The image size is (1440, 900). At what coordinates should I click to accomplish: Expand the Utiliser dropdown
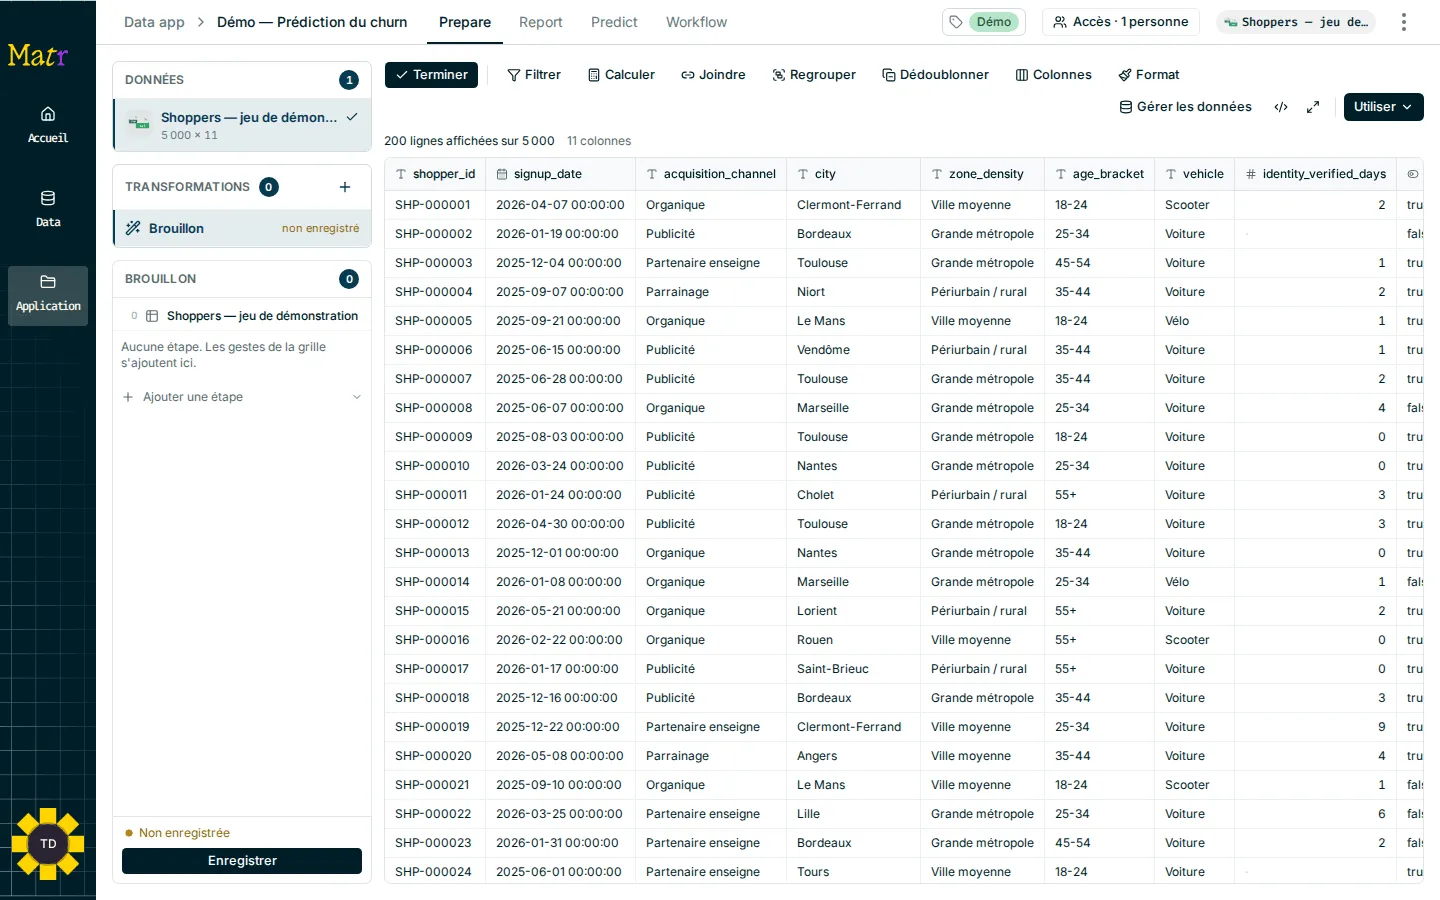click(1383, 107)
